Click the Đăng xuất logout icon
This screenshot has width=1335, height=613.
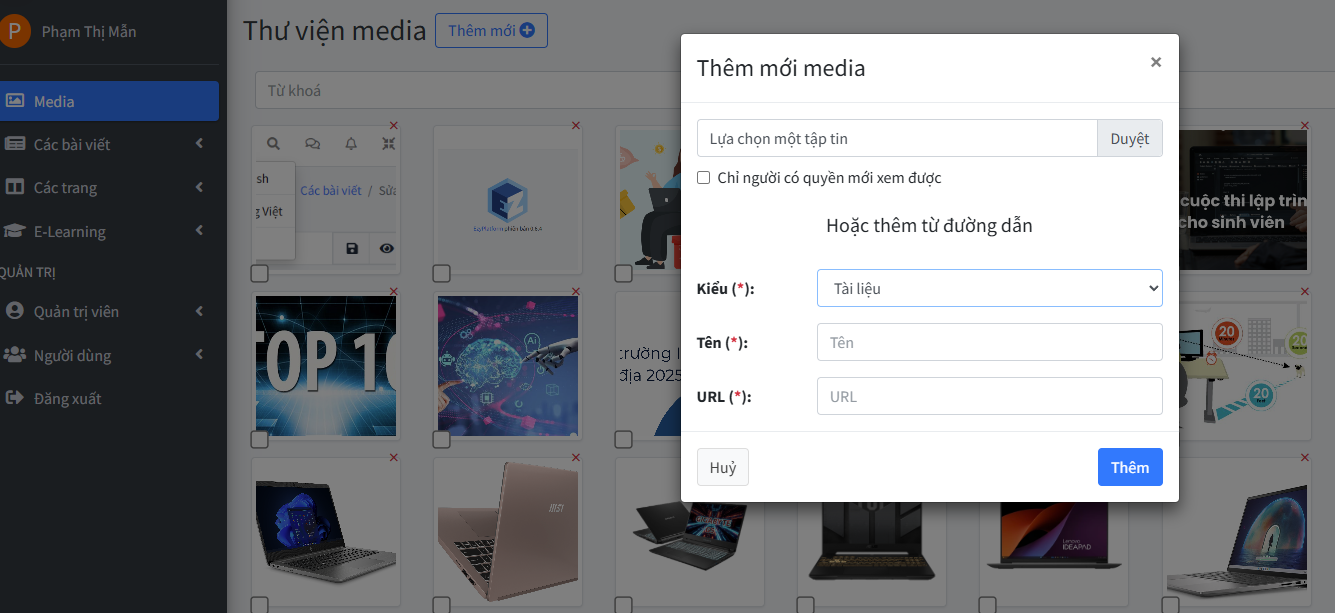[x=15, y=398]
